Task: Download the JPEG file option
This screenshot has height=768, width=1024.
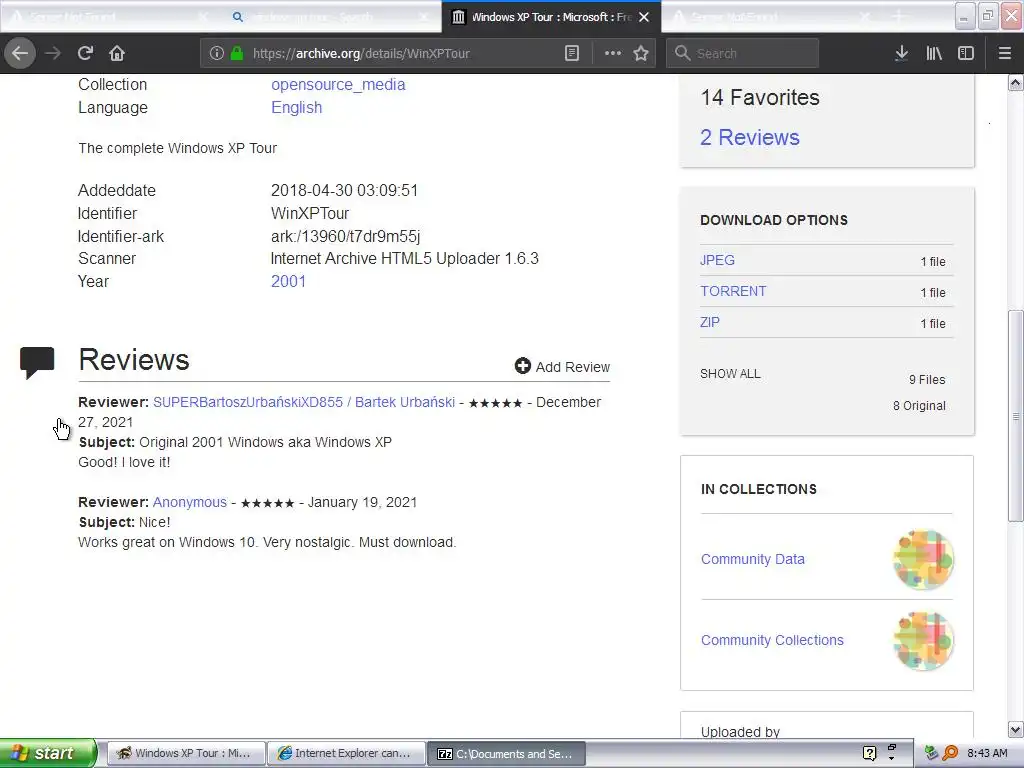Action: pyautogui.click(x=717, y=260)
